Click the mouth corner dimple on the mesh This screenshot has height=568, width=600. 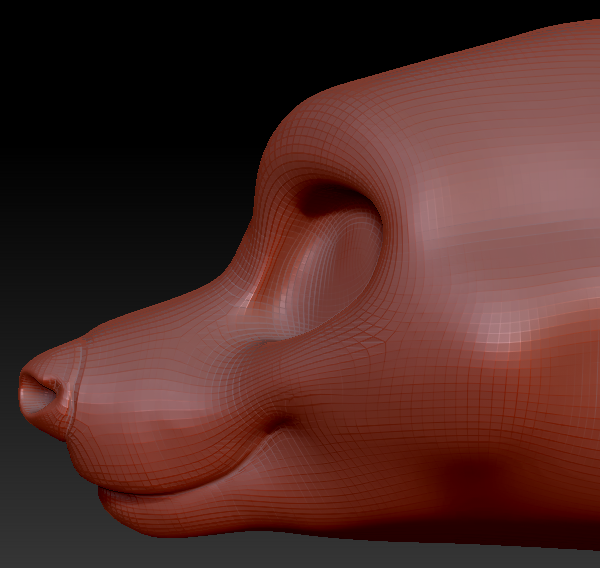tap(281, 424)
